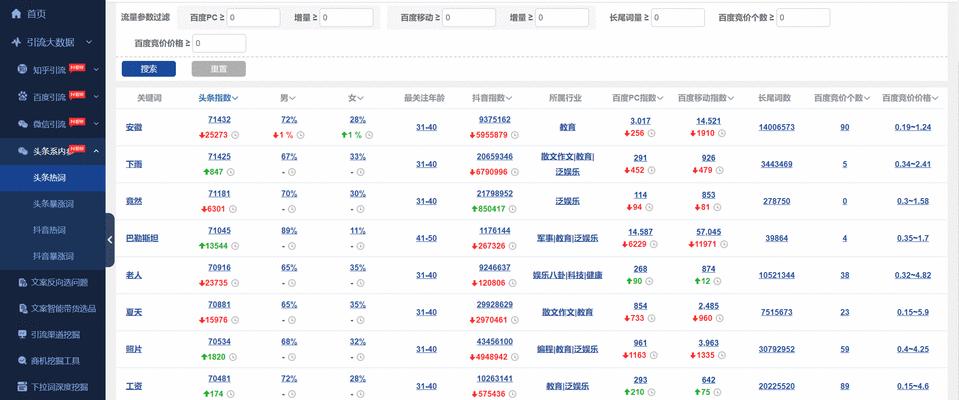Sort by 抖音指数 column header
This screenshot has width=959, height=400.
tap(492, 98)
